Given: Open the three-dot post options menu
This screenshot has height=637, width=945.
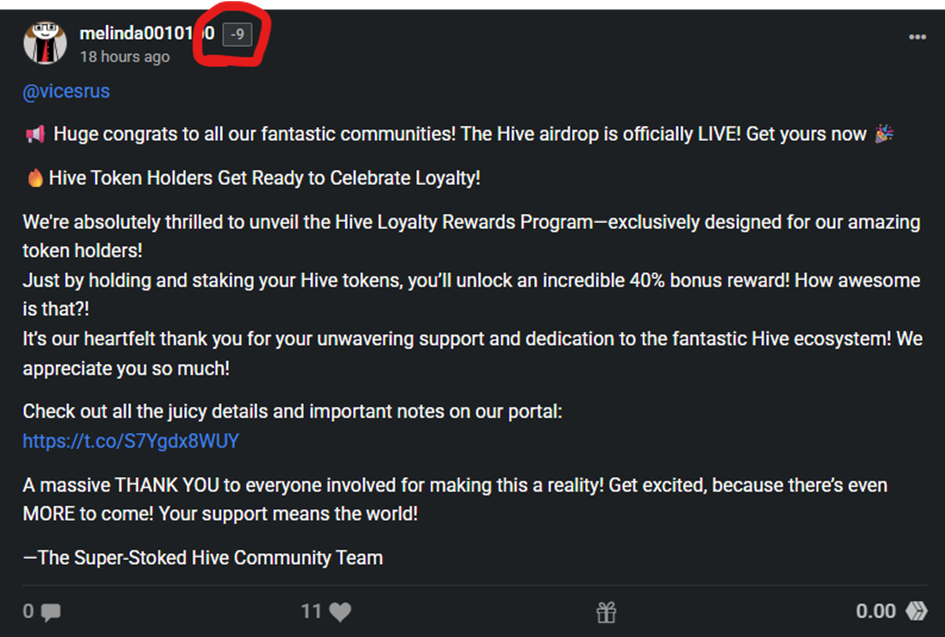Looking at the screenshot, I should [x=917, y=37].
